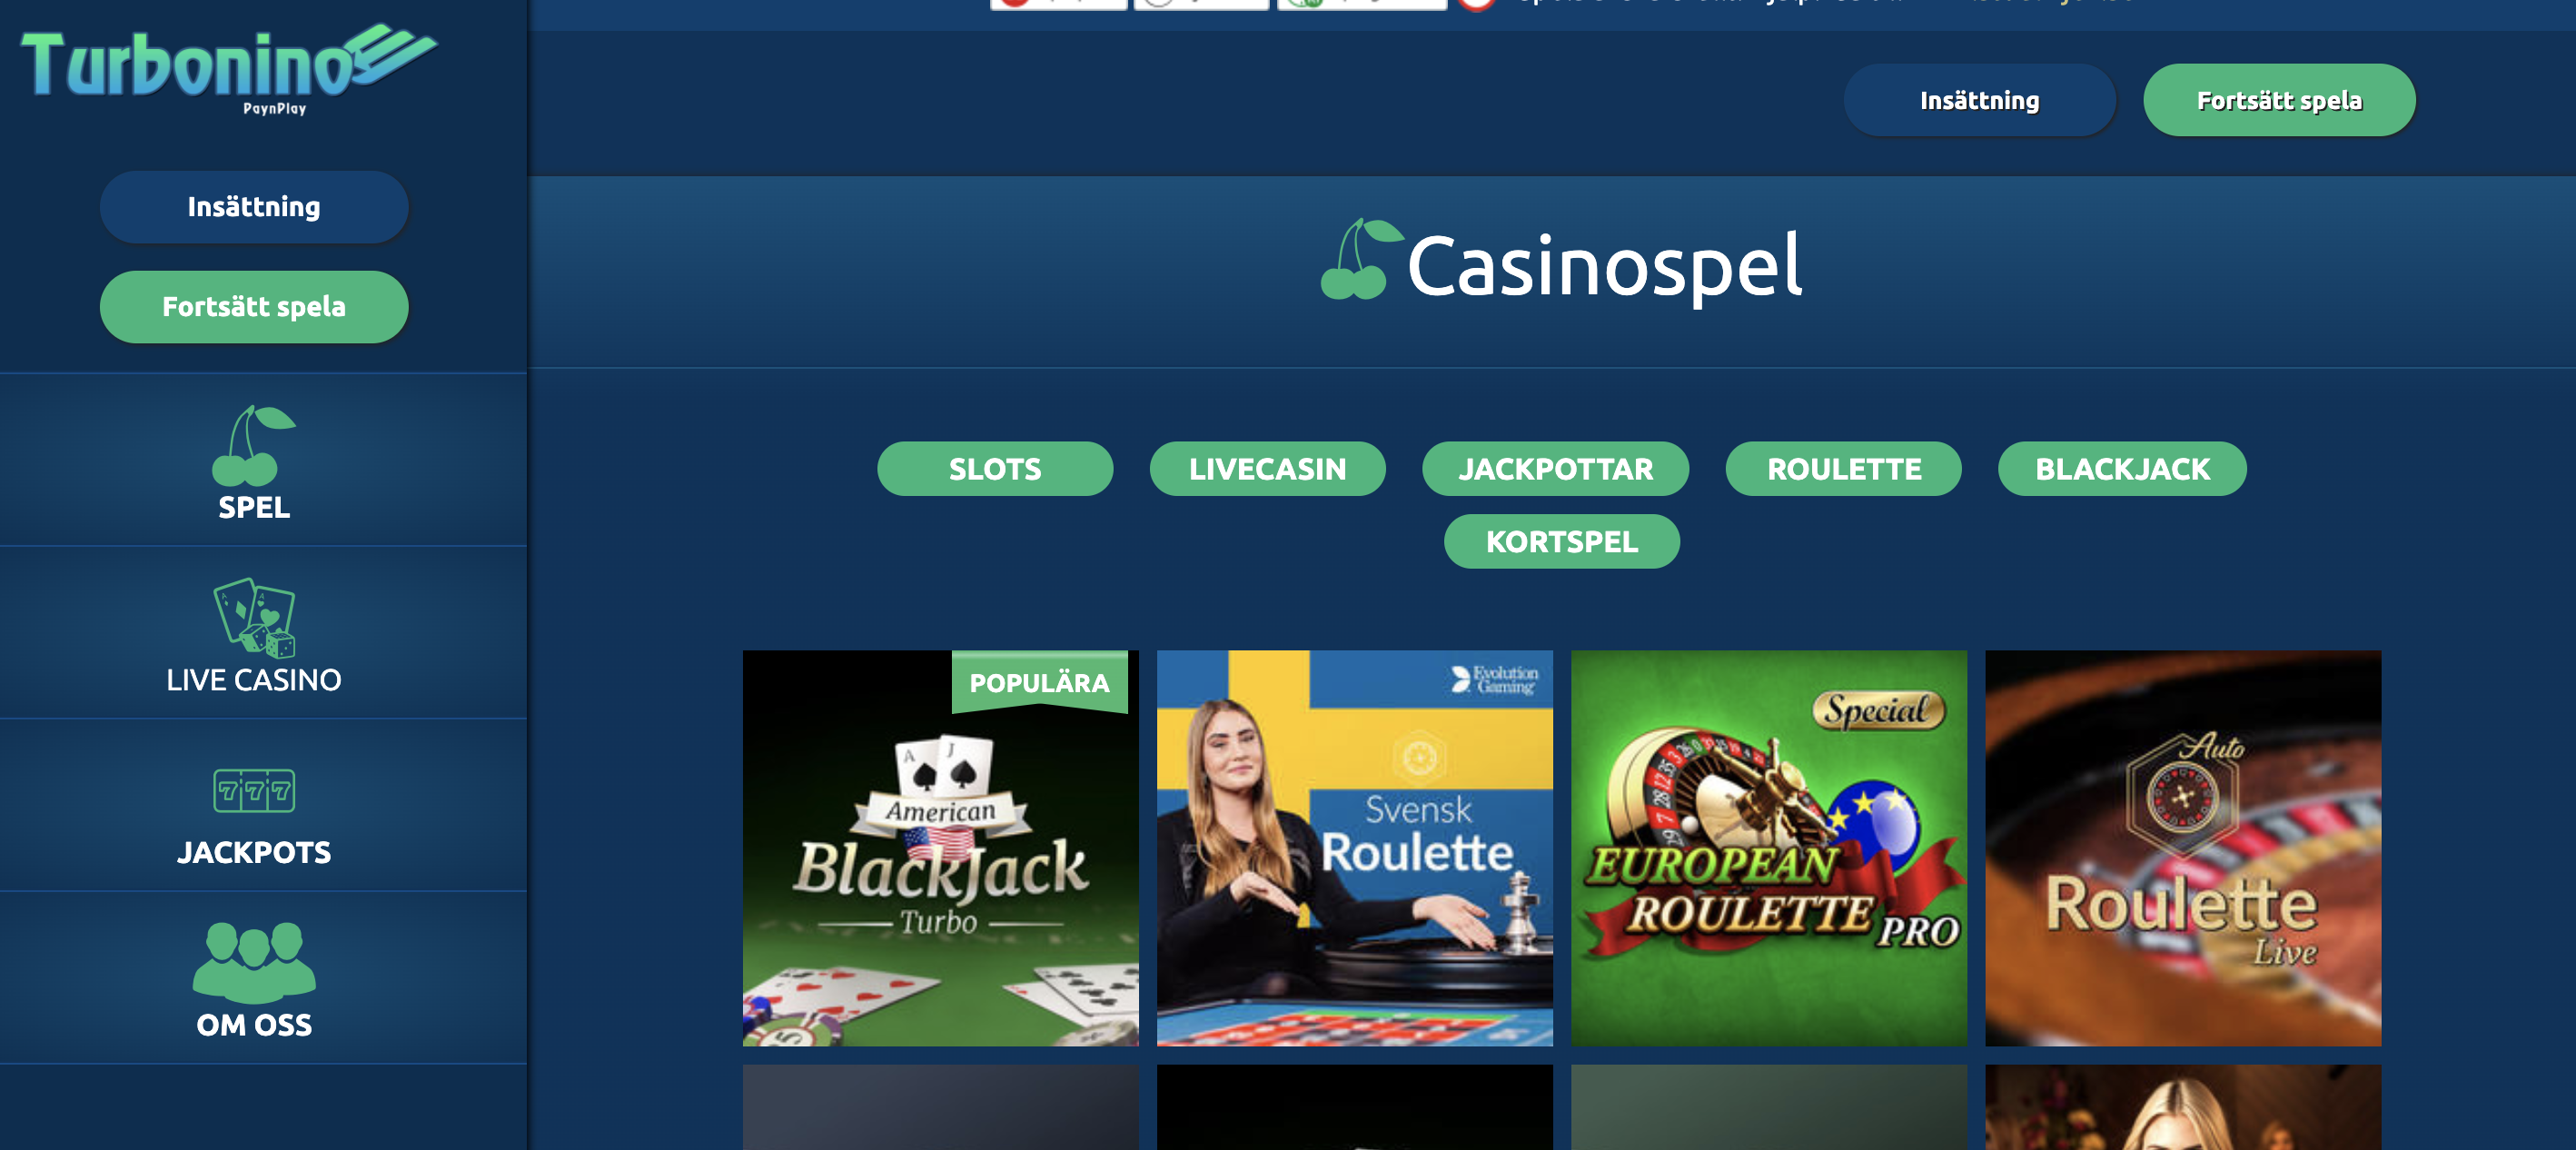Click the Turbonino logo
The height and width of the screenshot is (1150, 2576).
pyautogui.click(x=229, y=69)
